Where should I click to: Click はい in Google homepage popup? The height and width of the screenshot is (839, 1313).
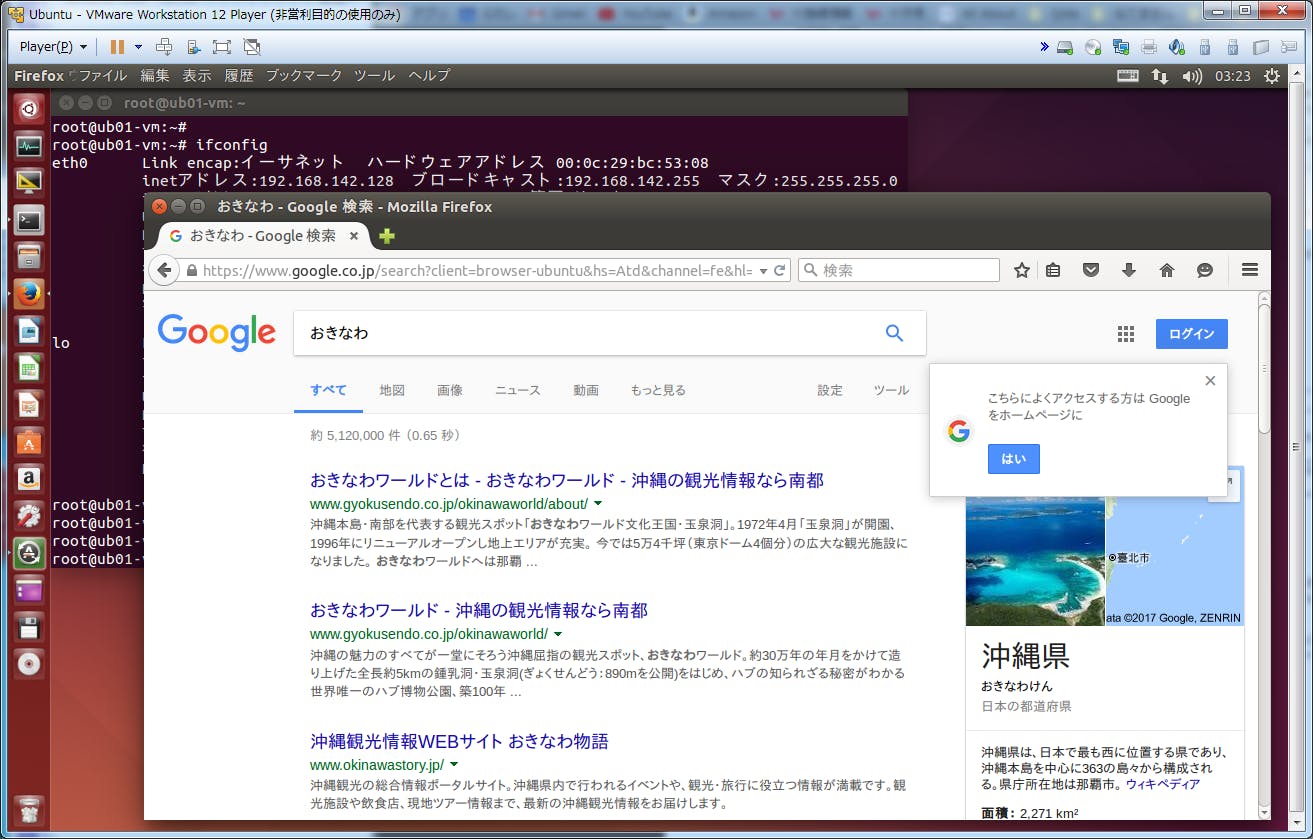pos(1014,459)
